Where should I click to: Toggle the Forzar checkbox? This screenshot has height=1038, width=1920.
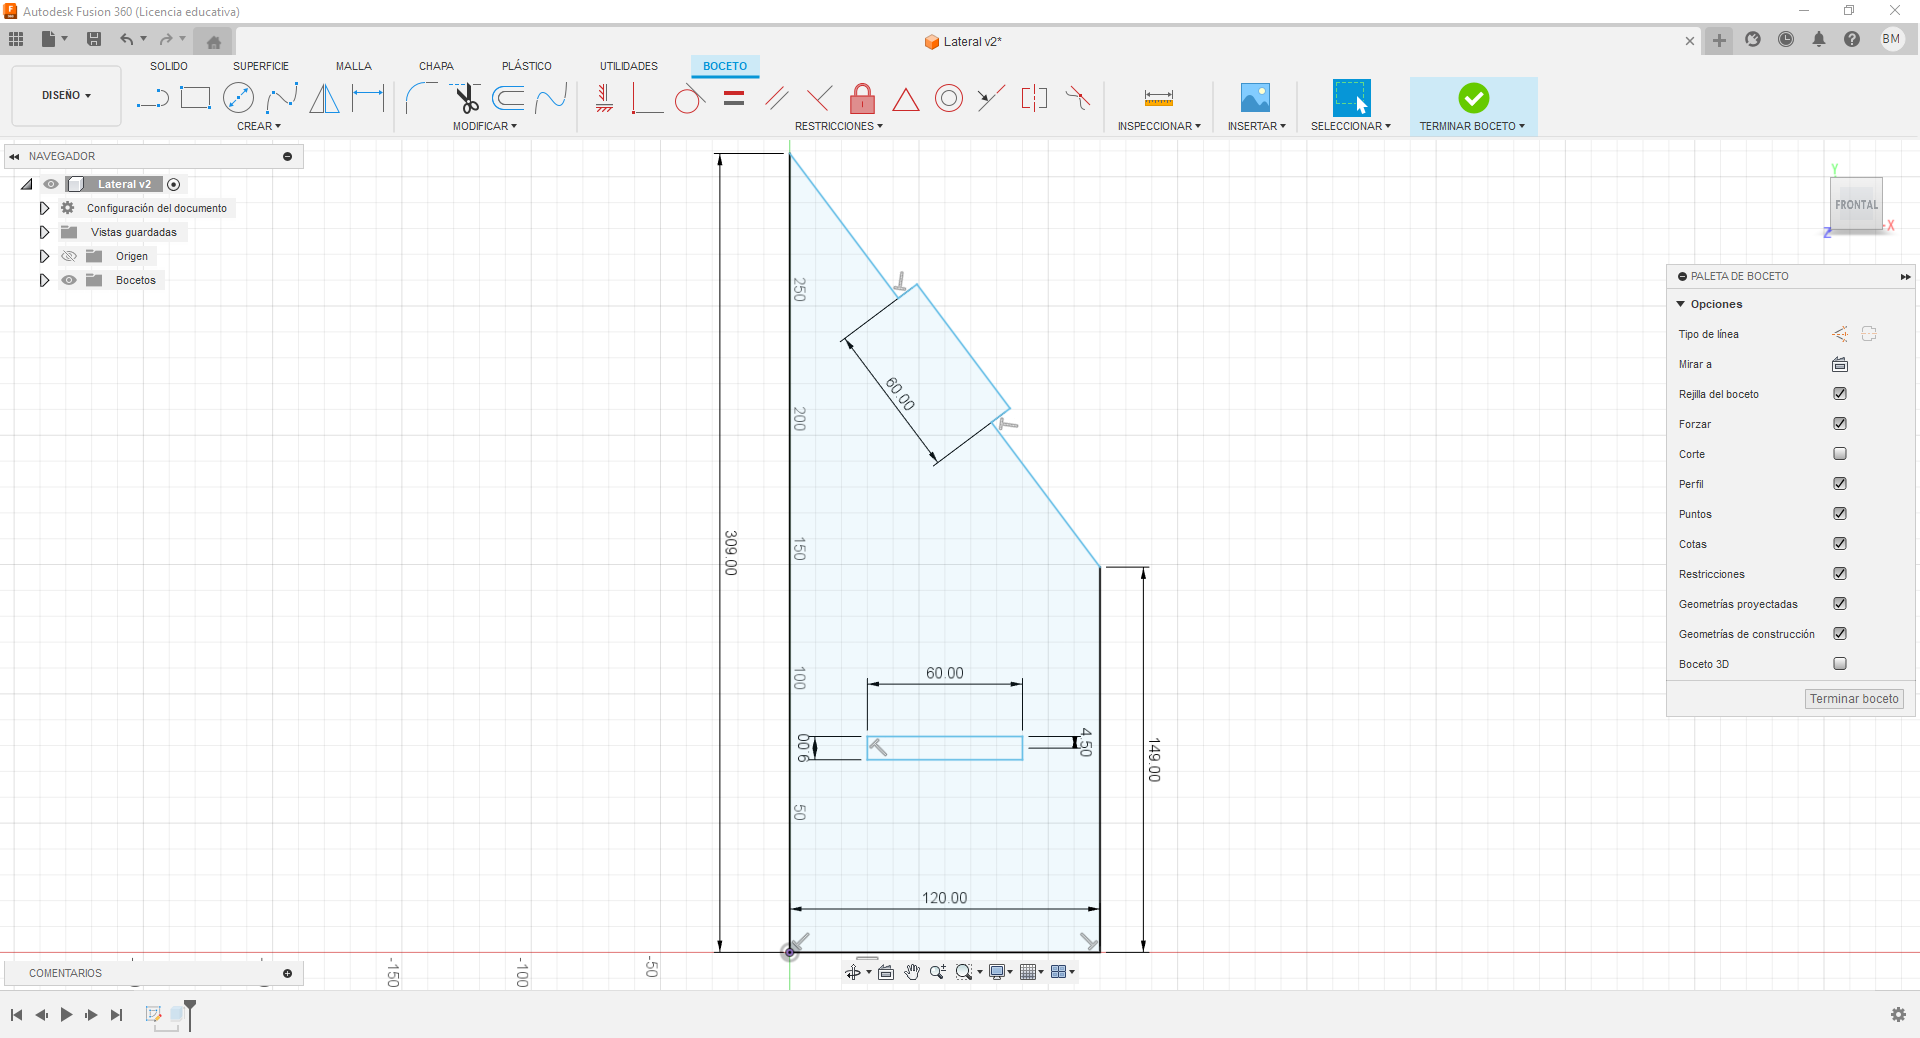click(1840, 424)
